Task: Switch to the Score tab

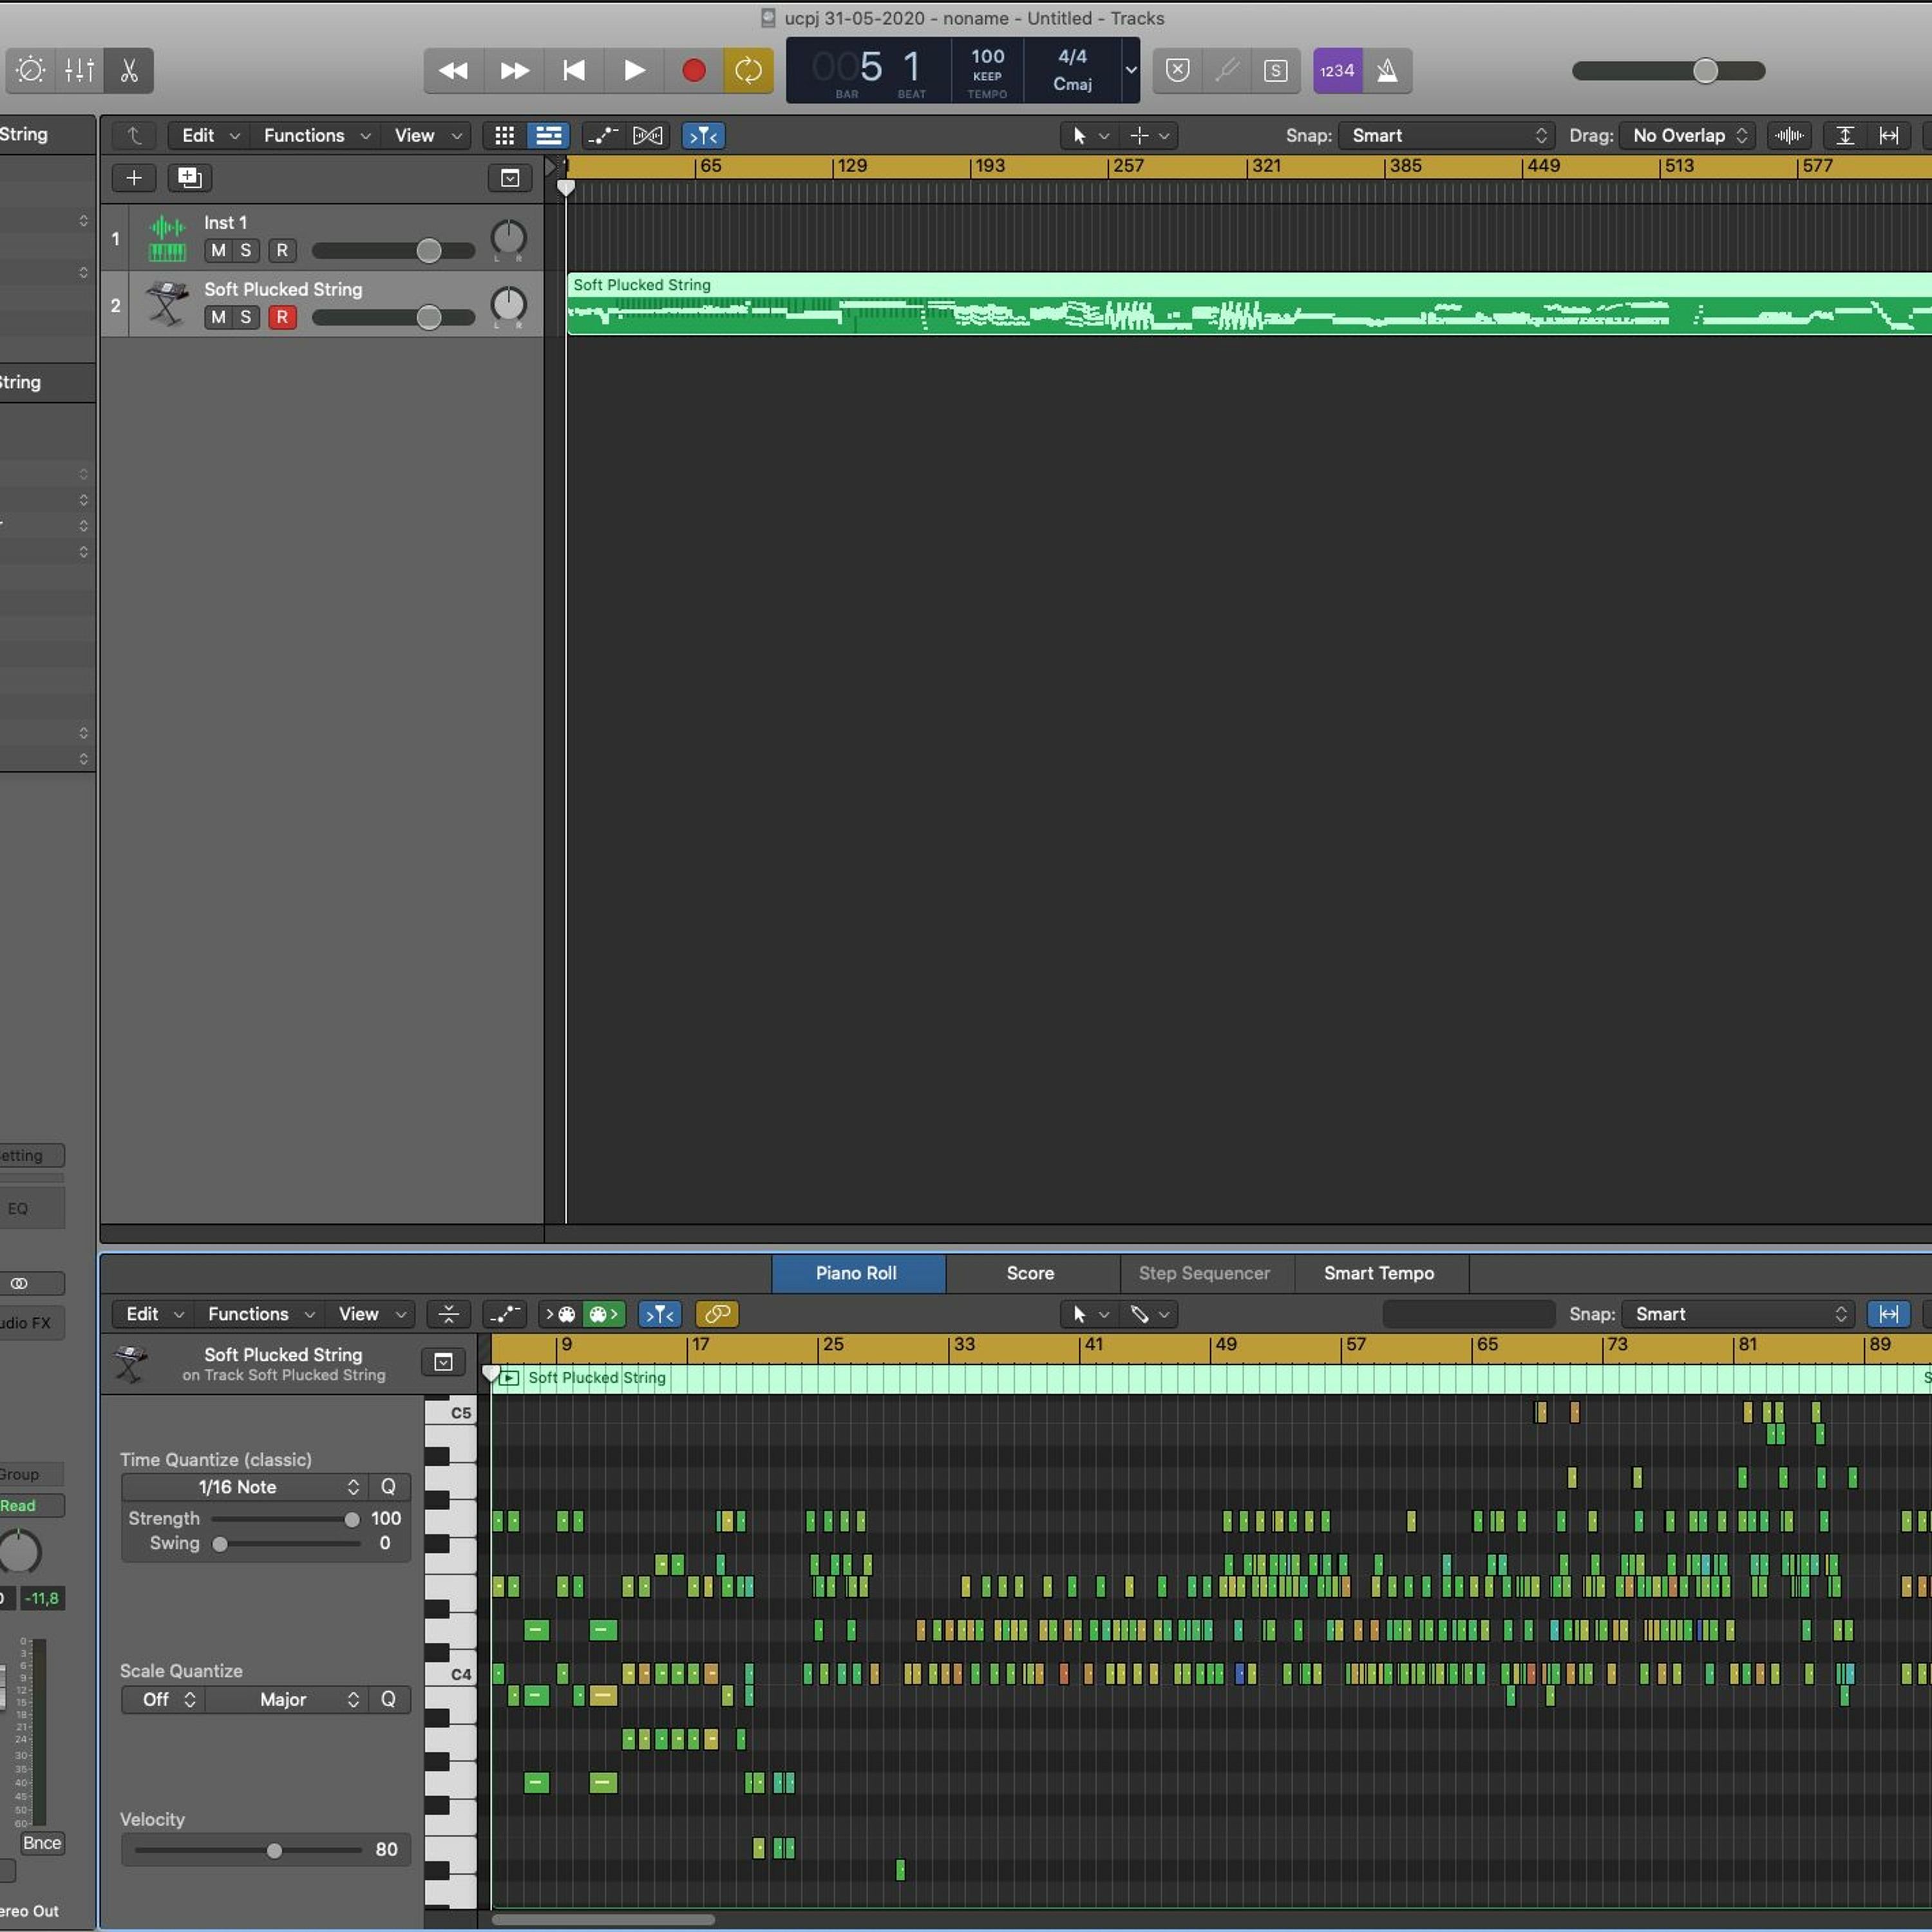Action: [1030, 1273]
